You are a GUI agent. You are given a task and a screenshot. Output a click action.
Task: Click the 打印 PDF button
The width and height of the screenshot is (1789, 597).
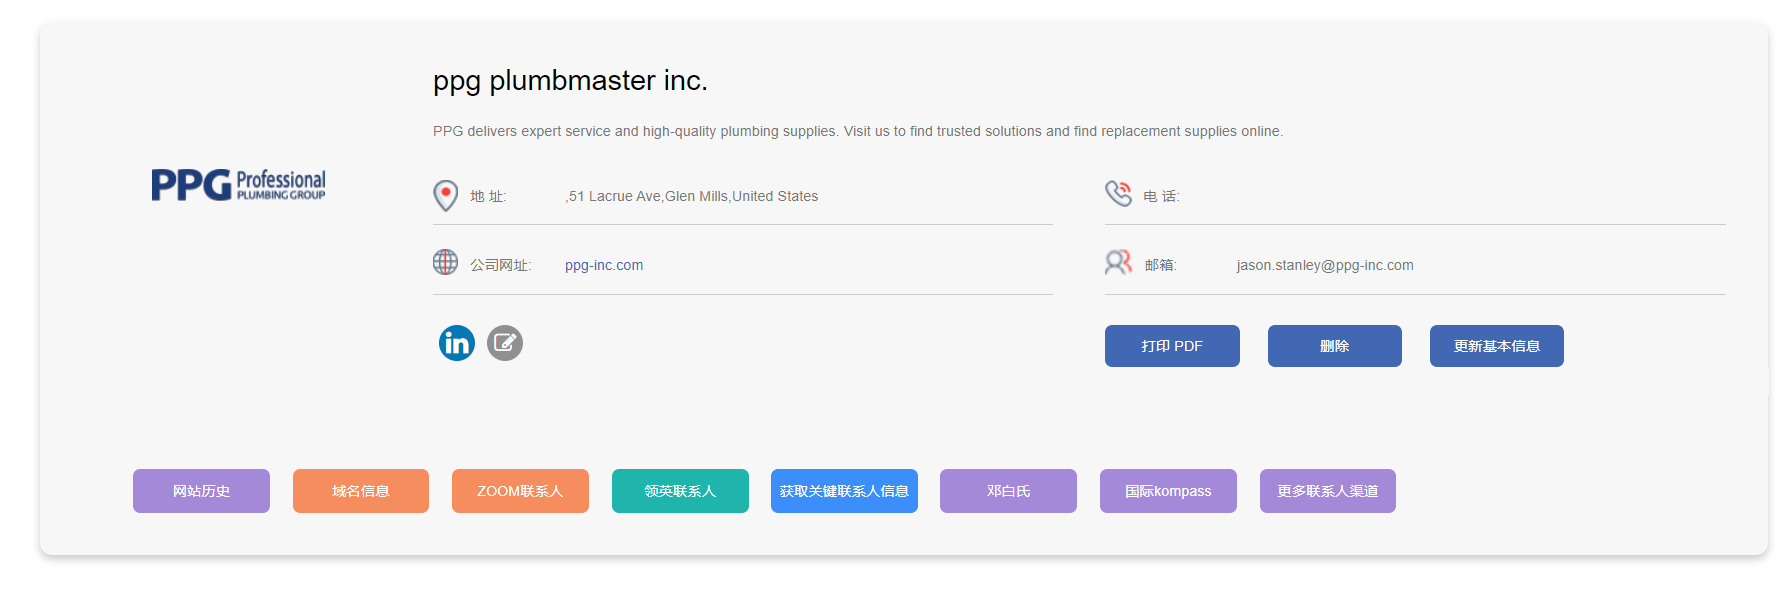(1172, 346)
